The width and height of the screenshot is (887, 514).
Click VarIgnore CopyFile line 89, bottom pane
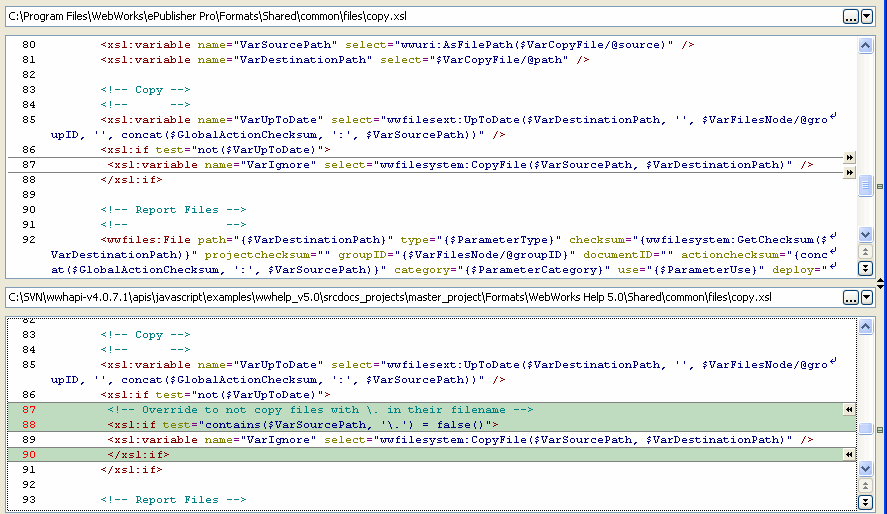[460, 440]
